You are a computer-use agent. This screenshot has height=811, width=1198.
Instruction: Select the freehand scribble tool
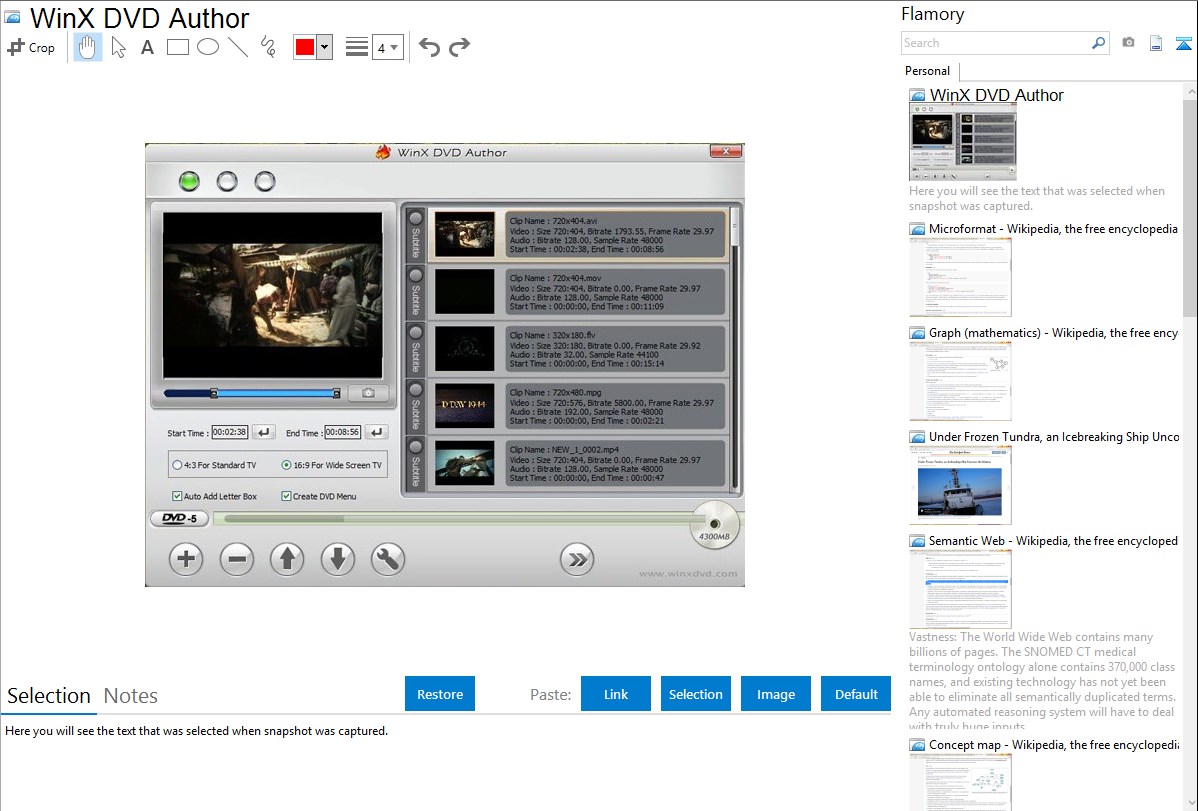click(268, 47)
